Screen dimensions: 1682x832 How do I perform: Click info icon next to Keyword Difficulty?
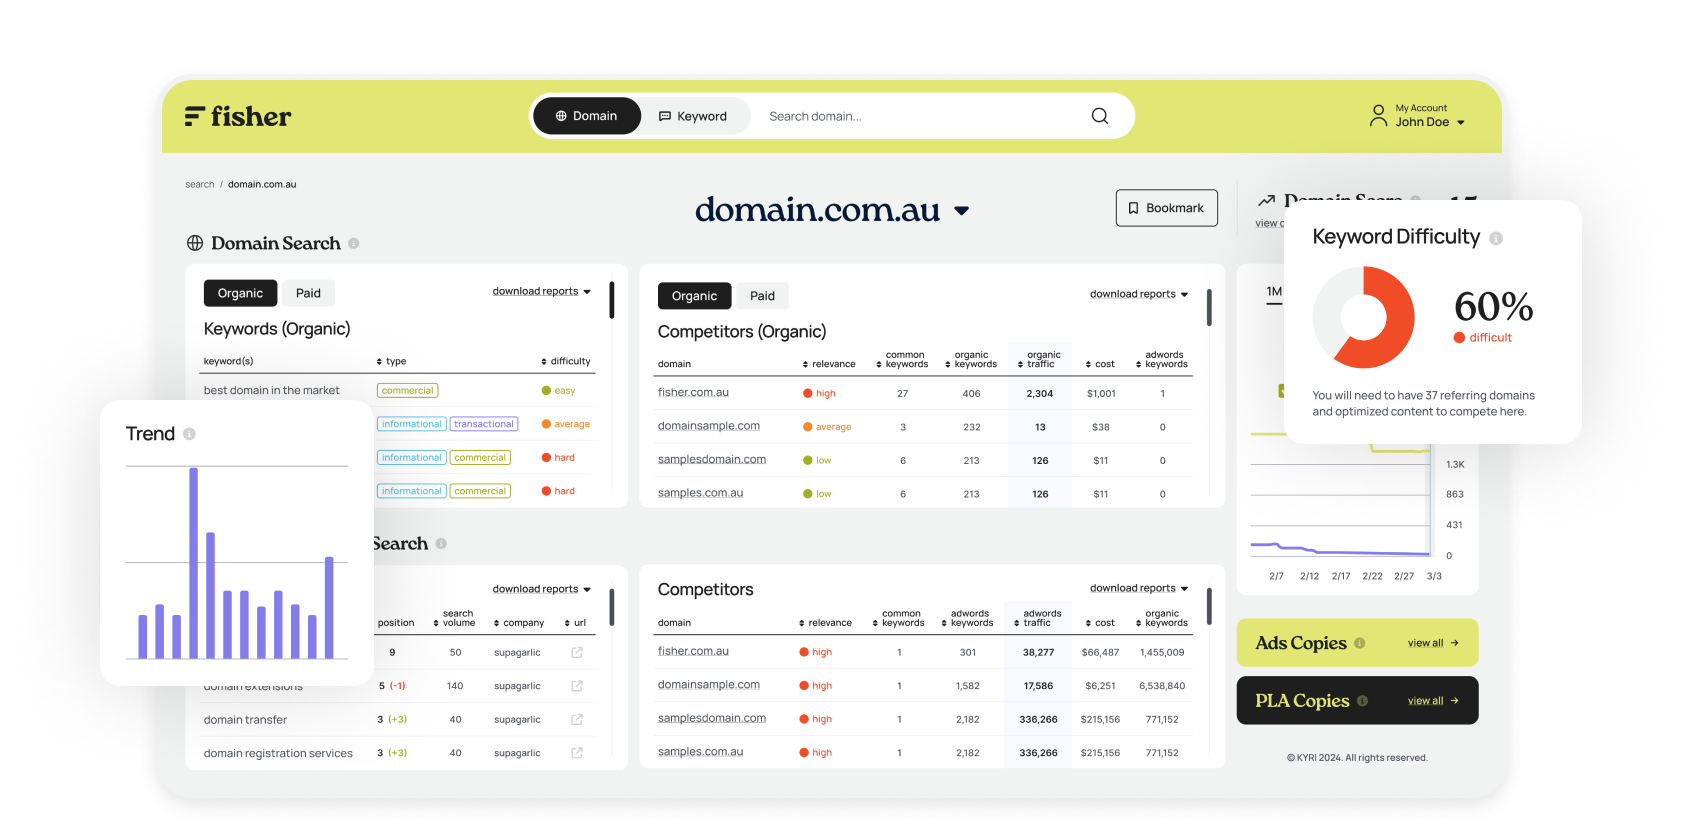pyautogui.click(x=1496, y=238)
